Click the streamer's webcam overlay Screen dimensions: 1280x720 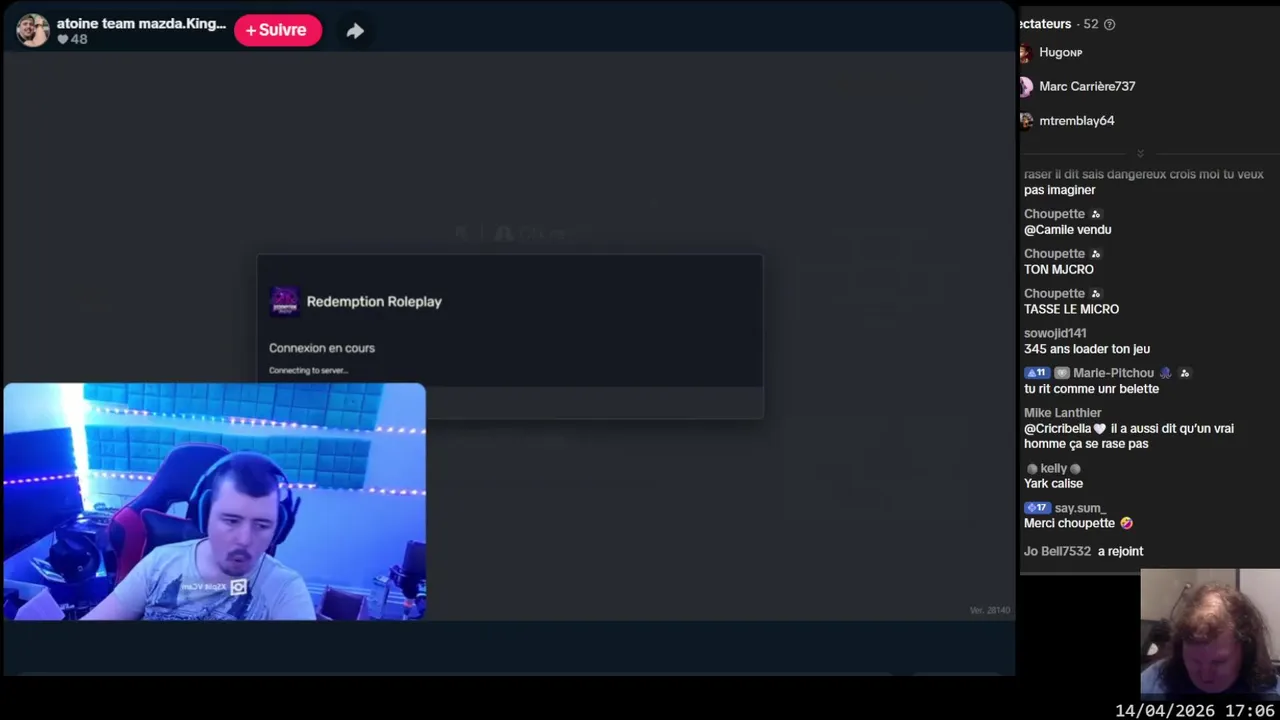tap(214, 502)
